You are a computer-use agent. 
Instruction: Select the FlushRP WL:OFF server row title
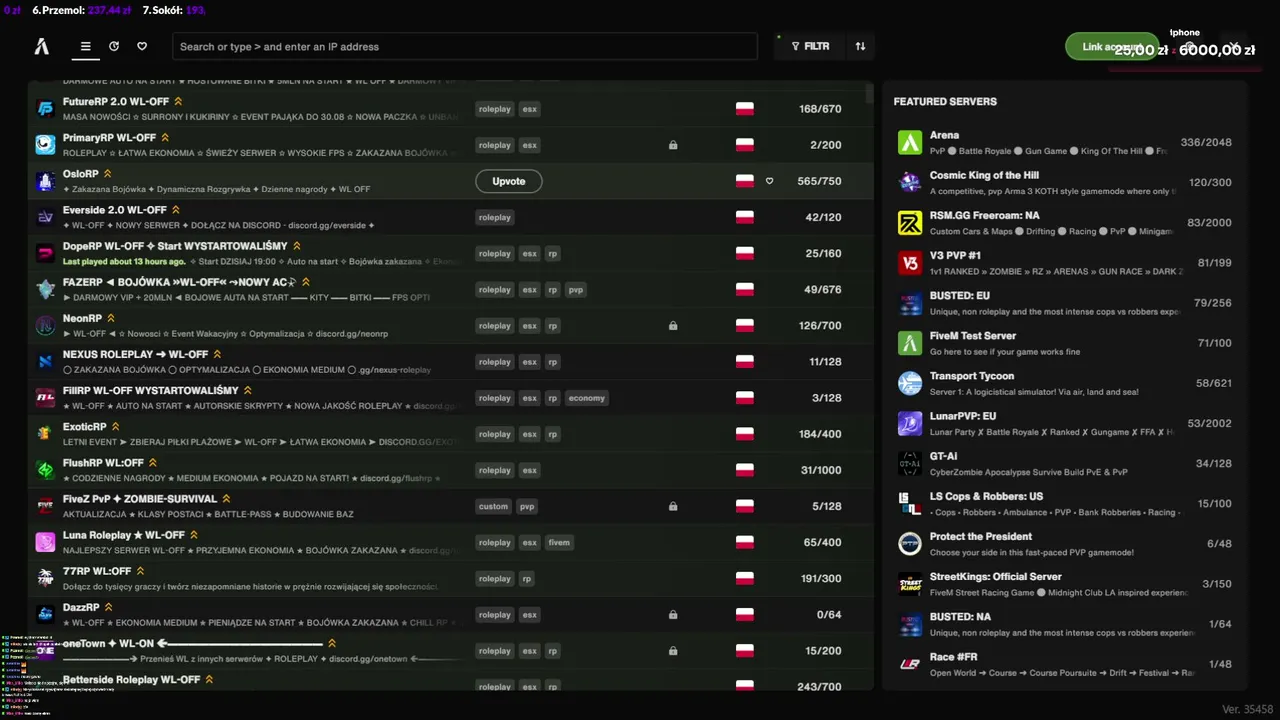tap(103, 463)
